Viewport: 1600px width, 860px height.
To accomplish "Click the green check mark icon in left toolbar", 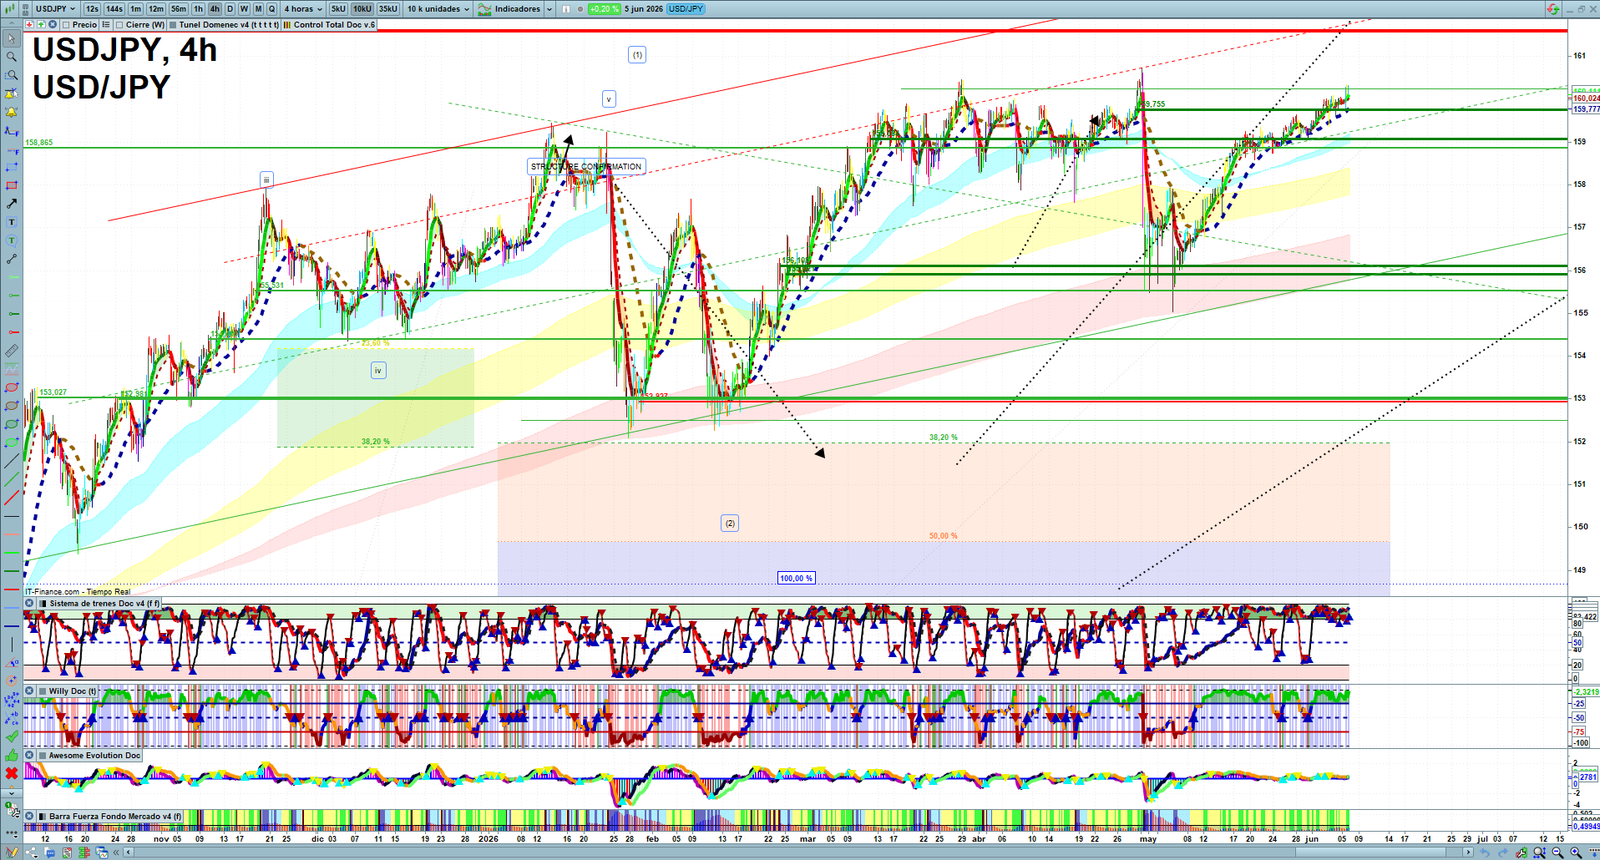I will [x=11, y=736].
